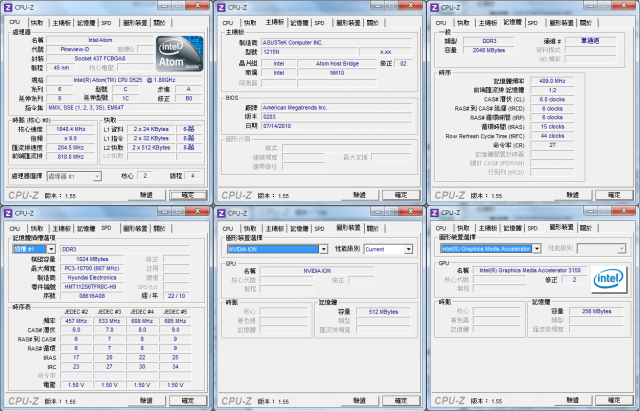
Task: Click the processor name field 'Intel Atom'
Action: (100, 40)
